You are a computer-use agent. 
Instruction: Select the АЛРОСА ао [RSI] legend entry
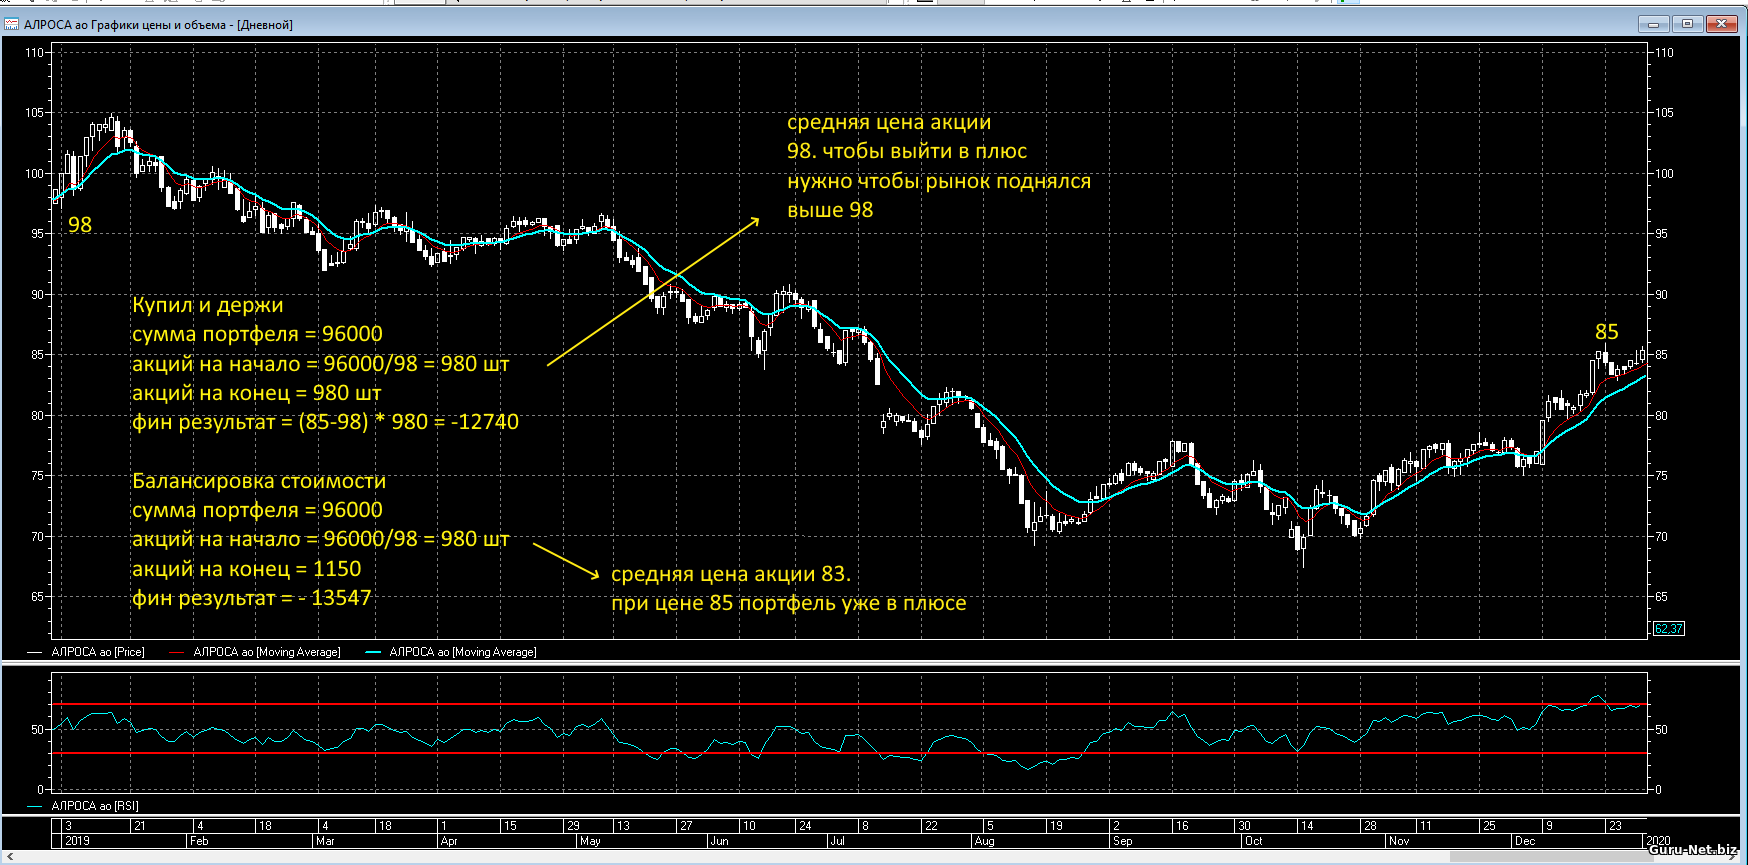83,806
